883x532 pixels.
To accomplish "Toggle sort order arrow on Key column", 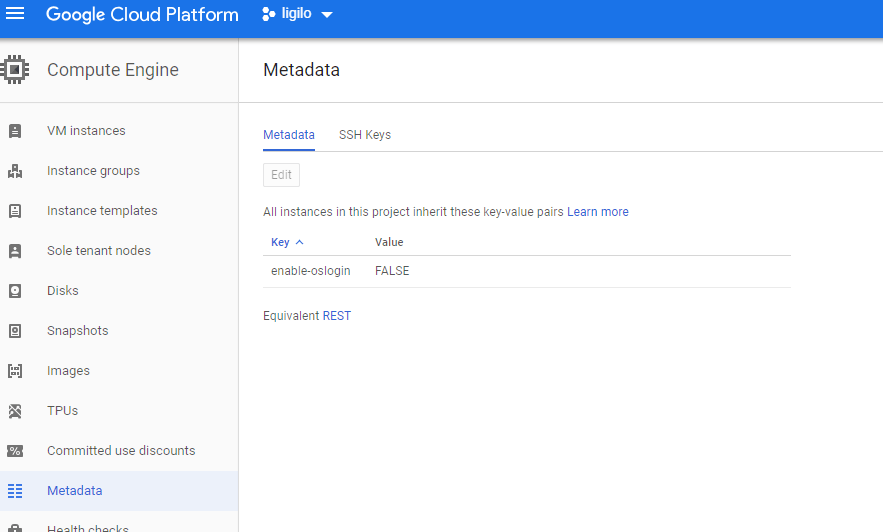I will [300, 242].
